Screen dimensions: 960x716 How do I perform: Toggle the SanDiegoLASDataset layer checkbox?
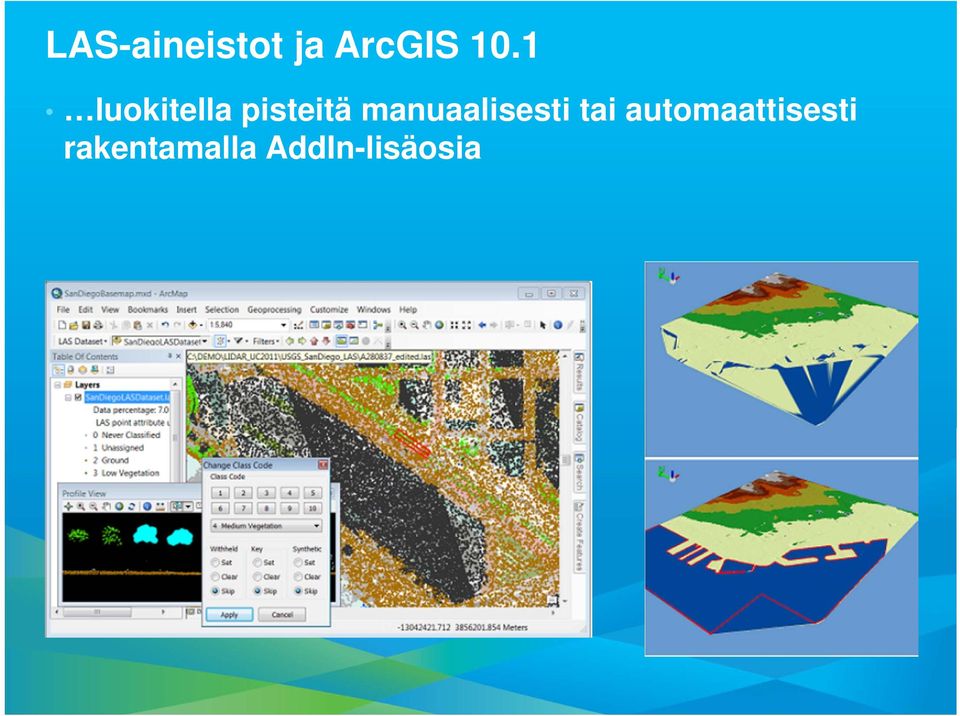[x=78, y=398]
